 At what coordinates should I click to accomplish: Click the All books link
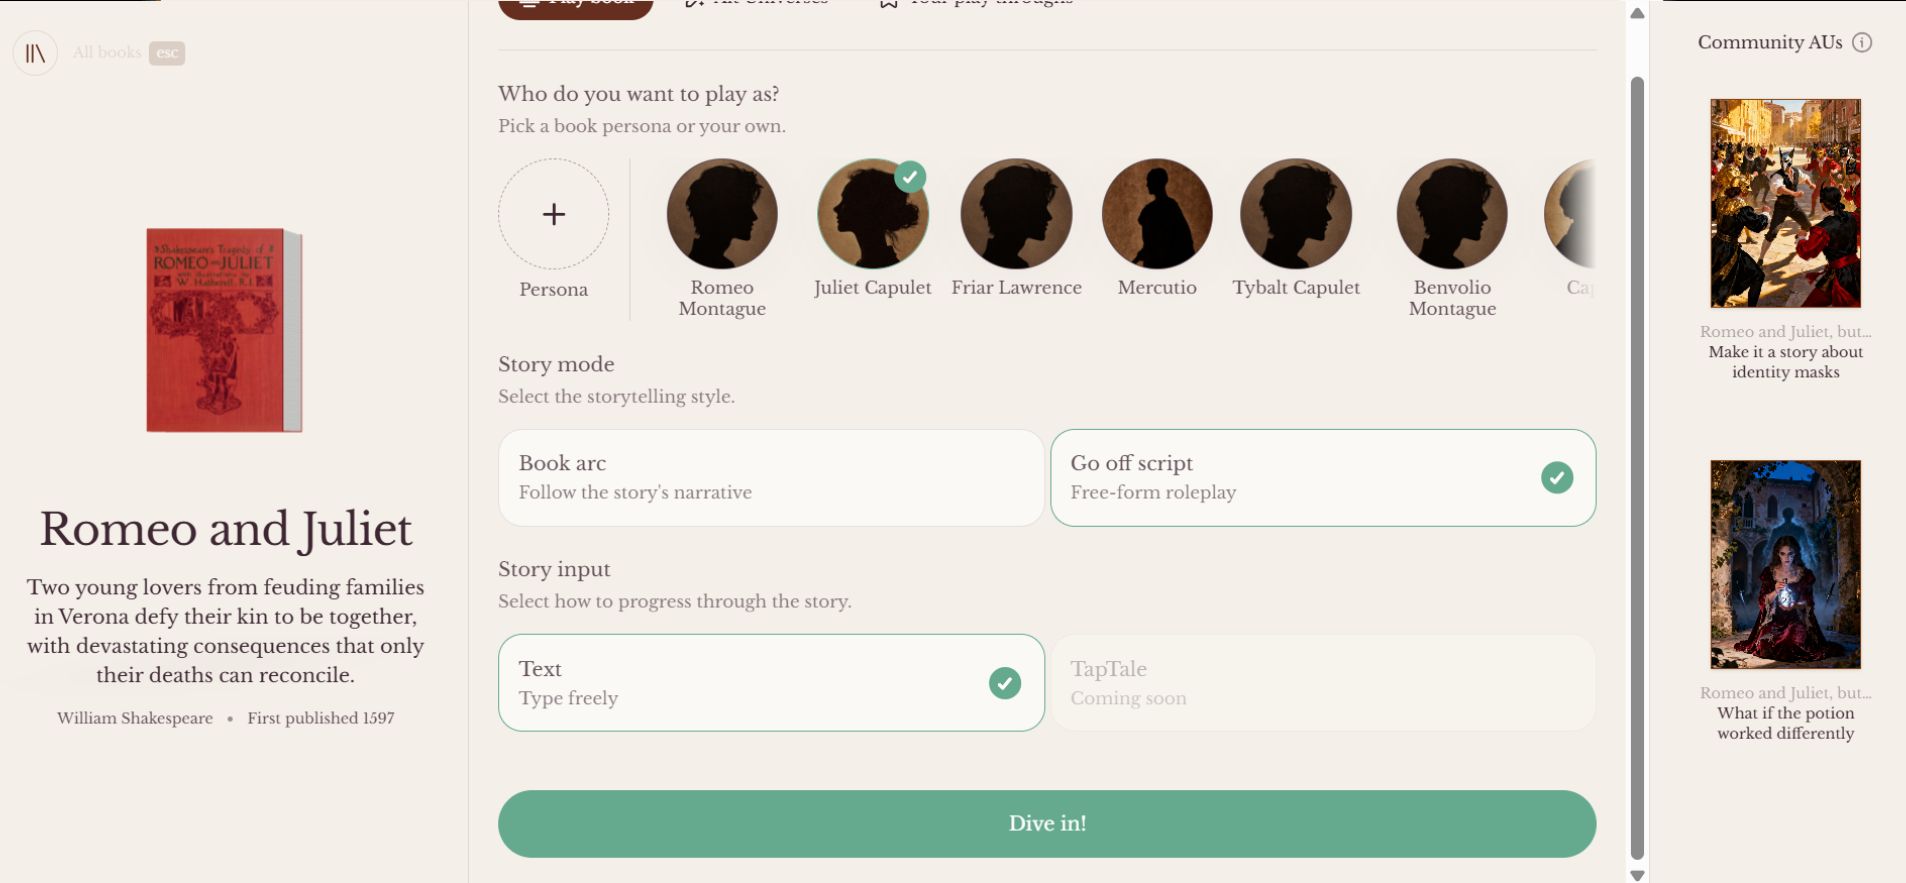(x=108, y=52)
